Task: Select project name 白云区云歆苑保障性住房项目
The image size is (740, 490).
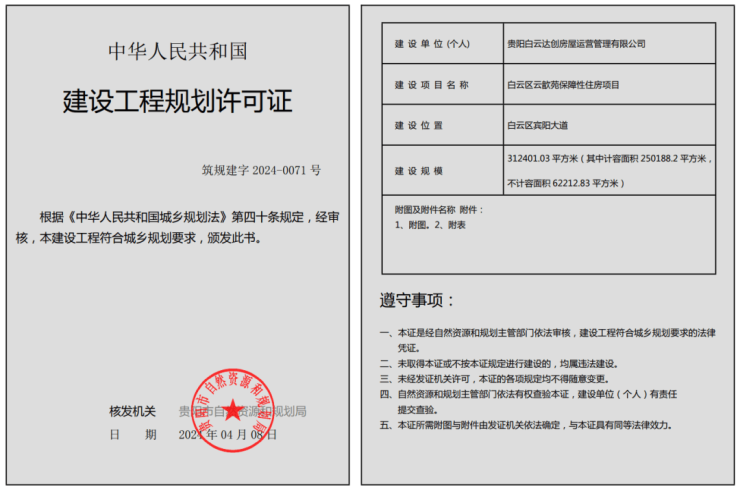Action: pyautogui.click(x=563, y=85)
